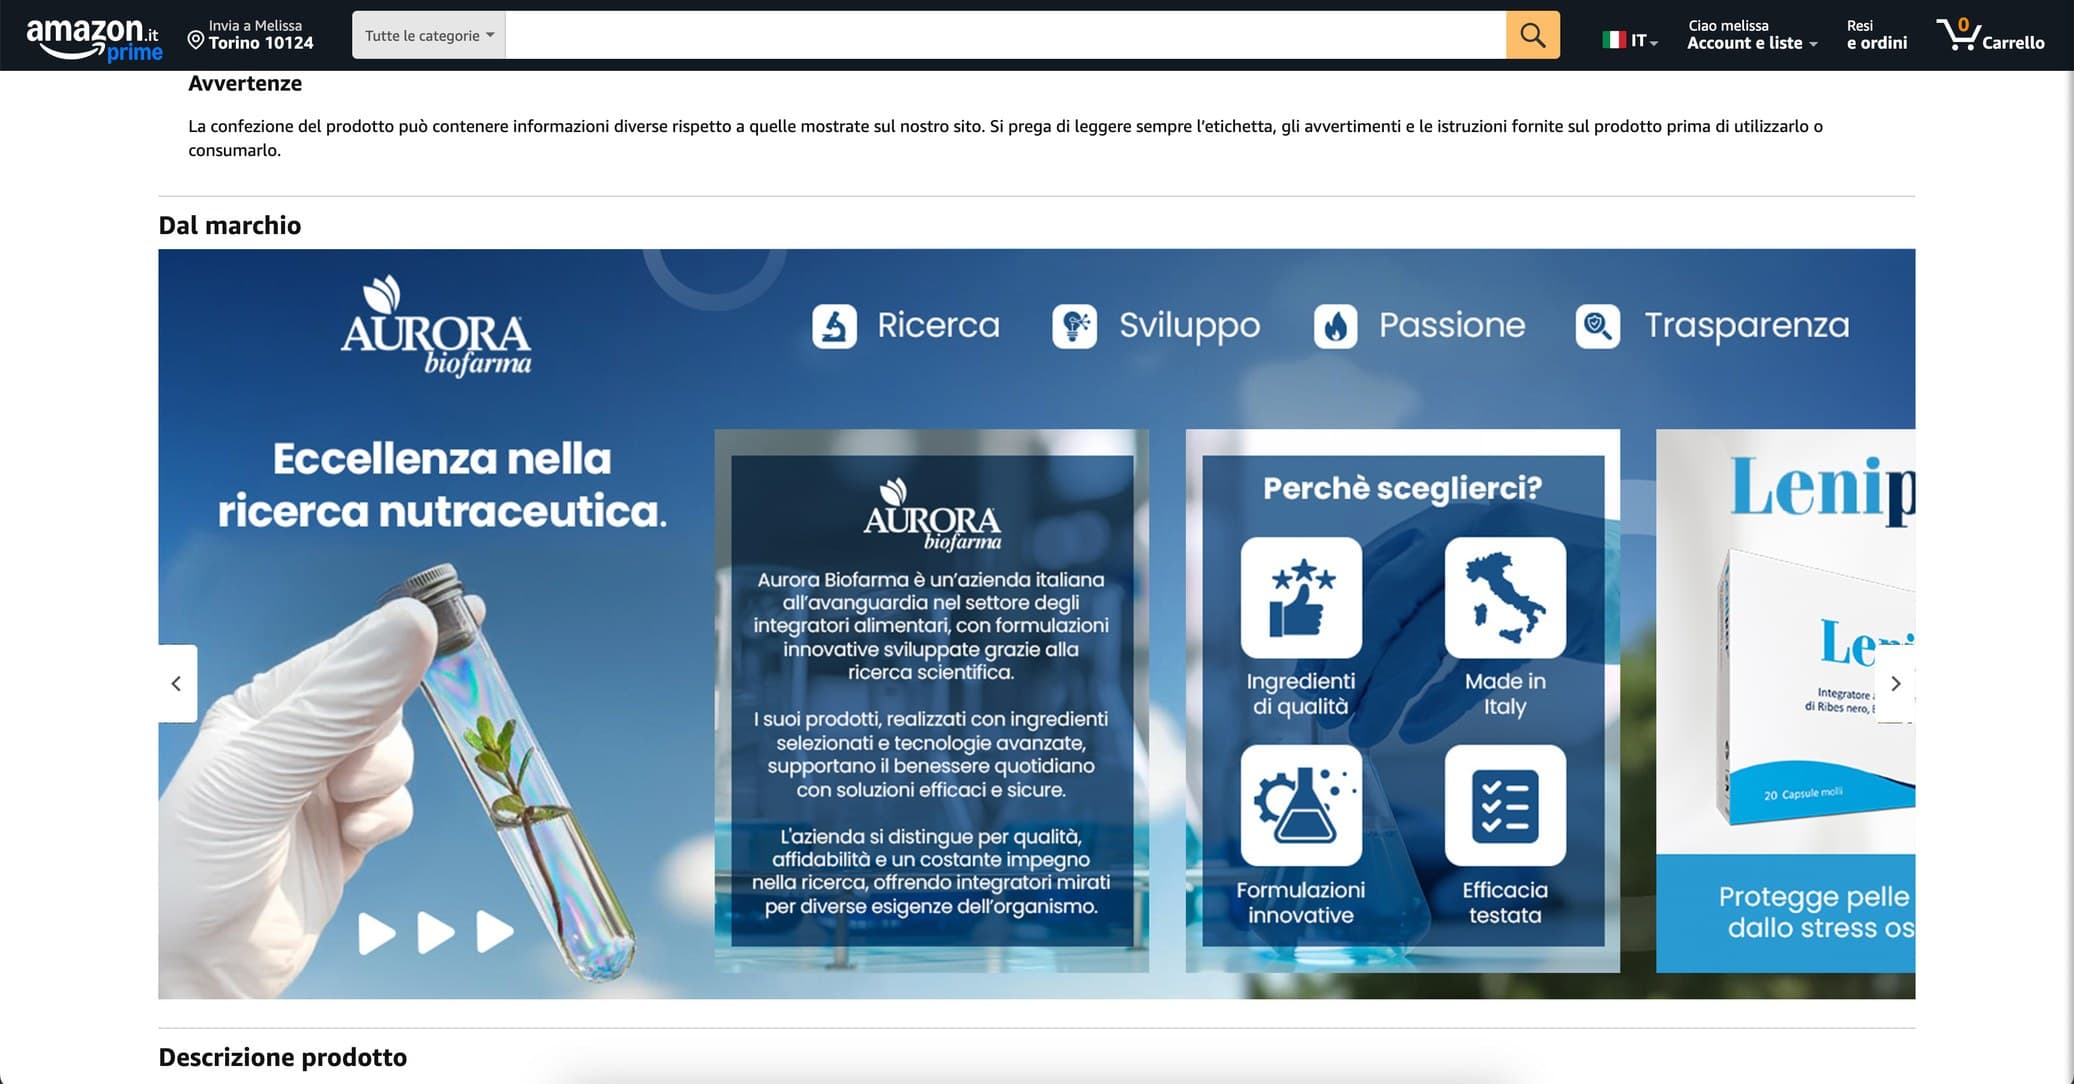
Task: Click the Protegge pelle caption text
Action: (x=1815, y=912)
